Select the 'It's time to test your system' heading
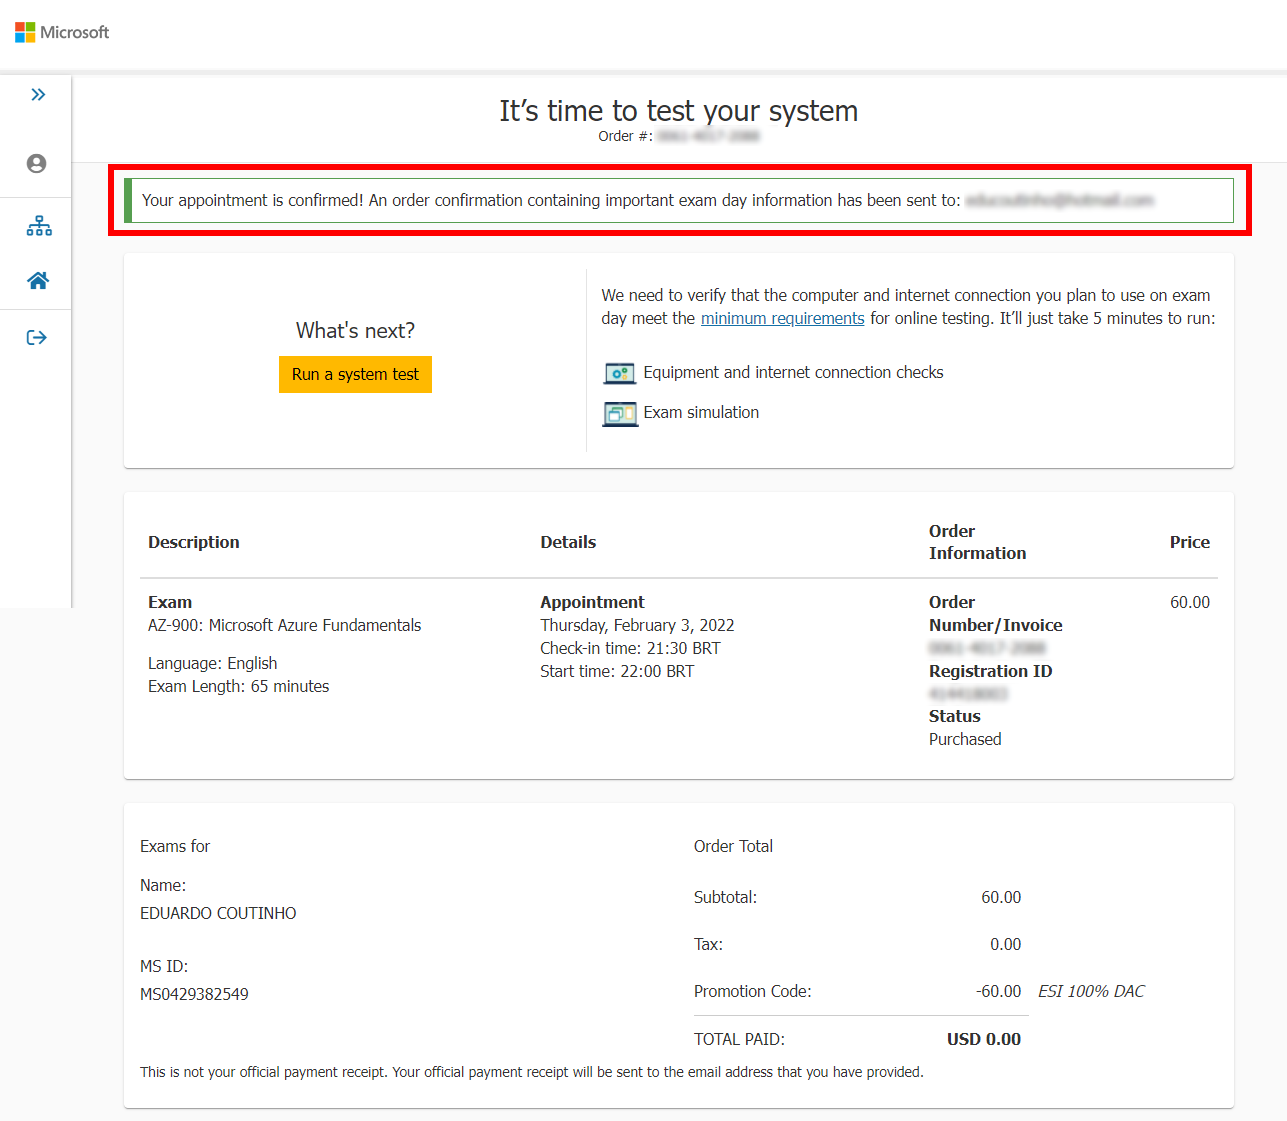 click(679, 110)
